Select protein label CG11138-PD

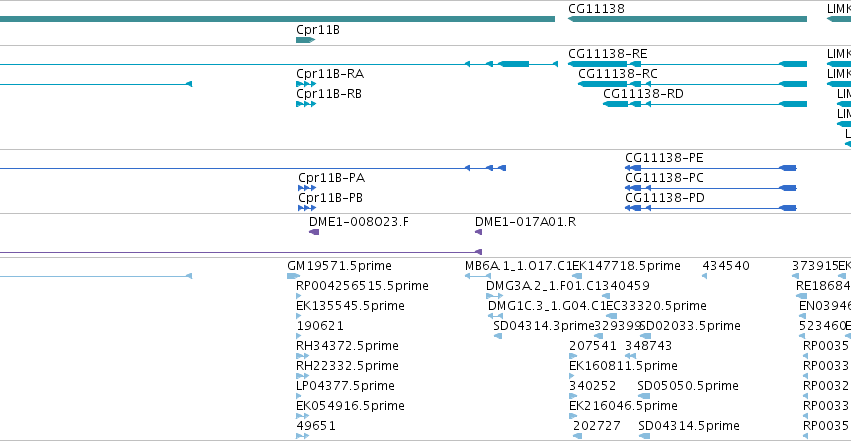665,198
